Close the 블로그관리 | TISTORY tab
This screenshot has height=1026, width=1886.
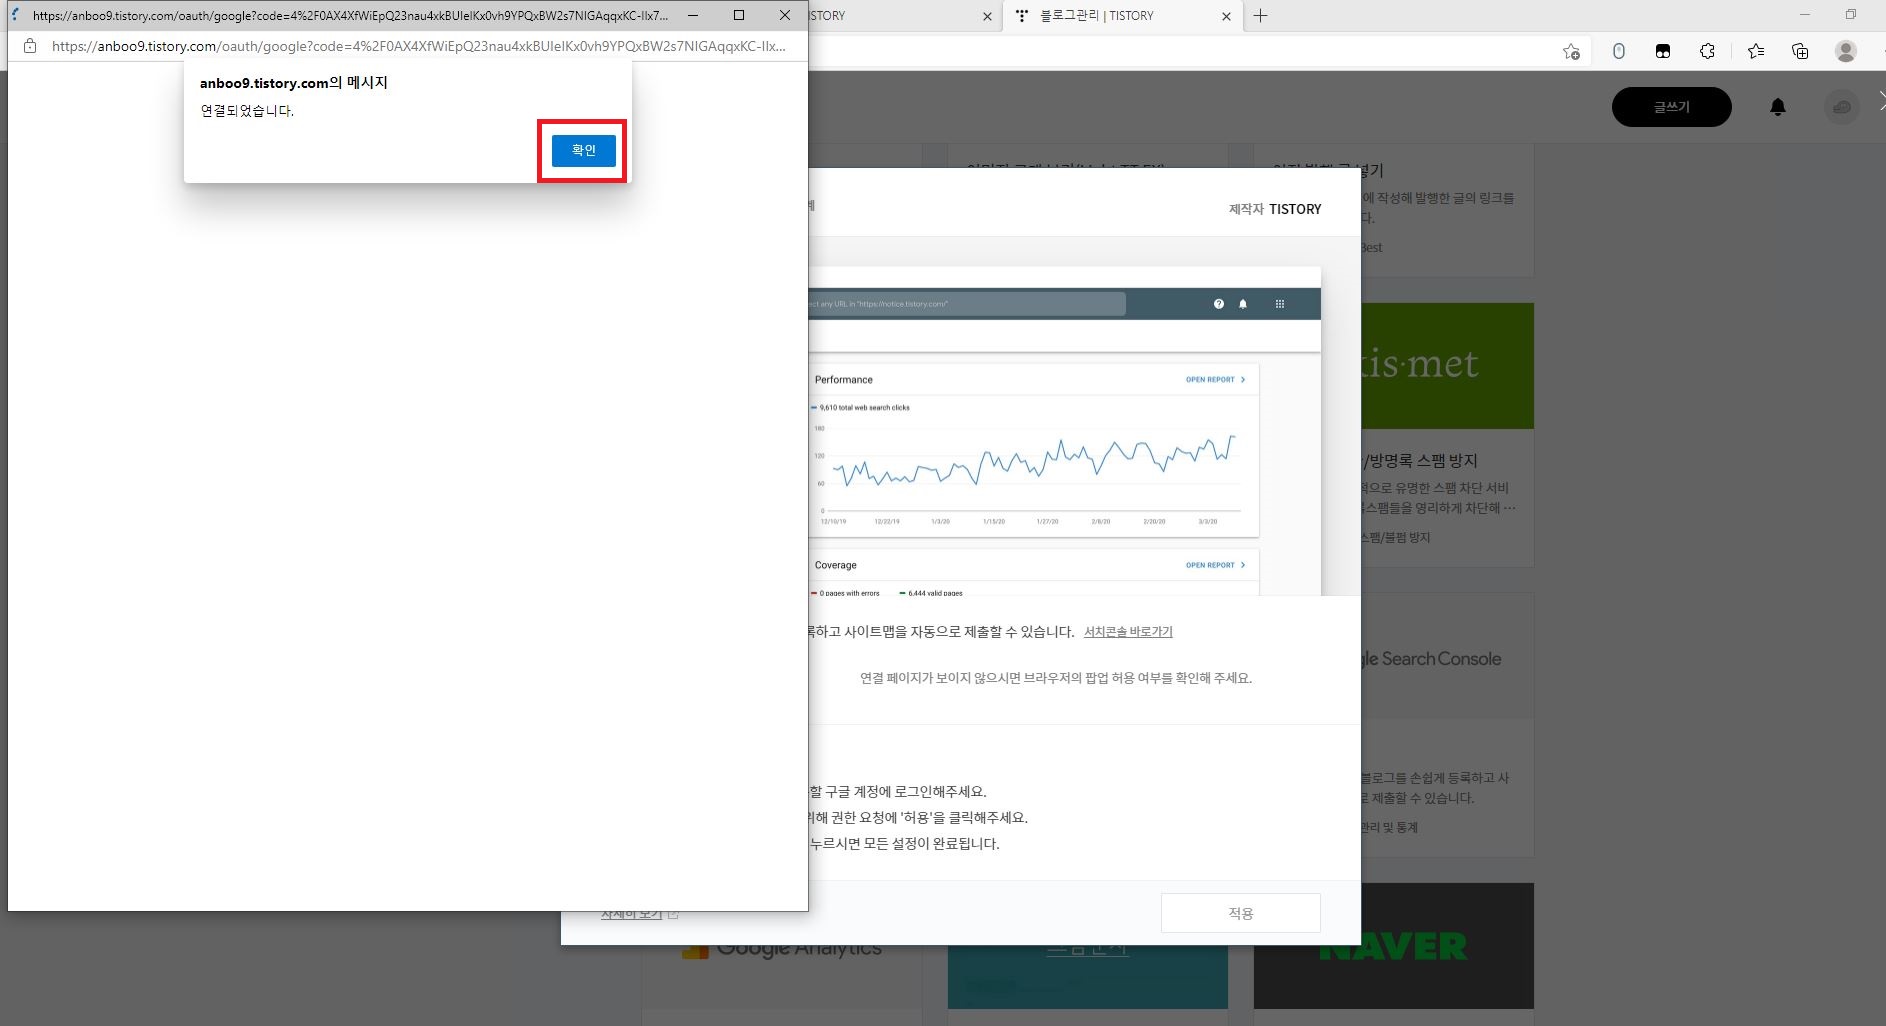[1227, 16]
